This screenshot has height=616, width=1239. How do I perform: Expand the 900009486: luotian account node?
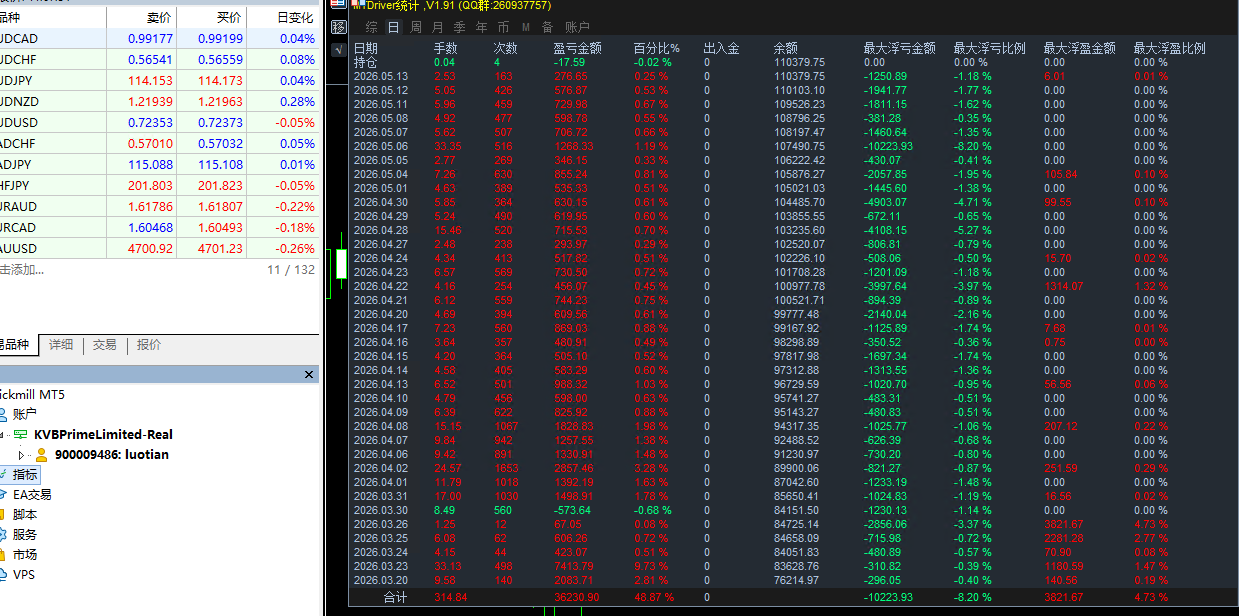pos(22,454)
